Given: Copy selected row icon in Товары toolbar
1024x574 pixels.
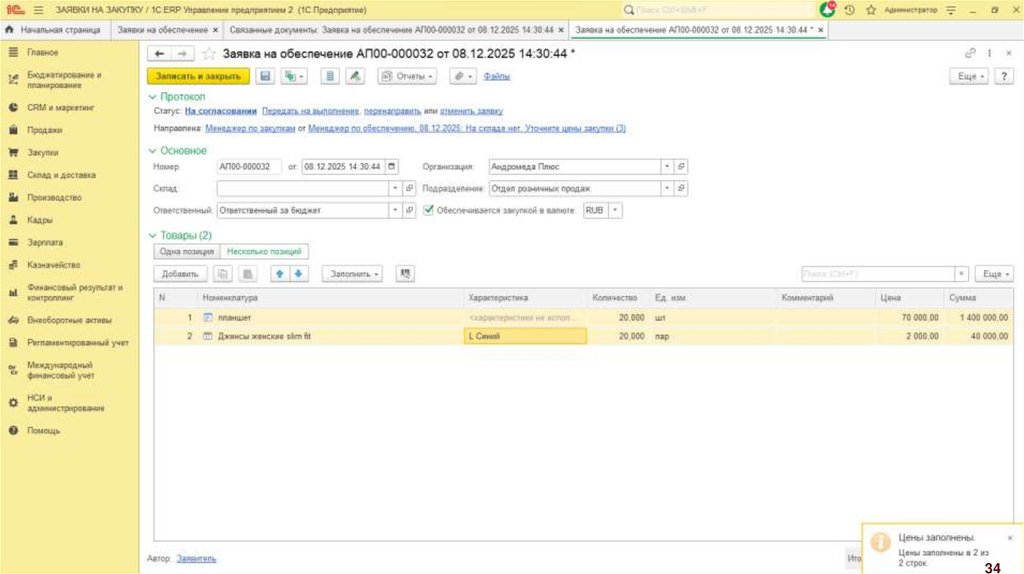Looking at the screenshot, I should 223,274.
